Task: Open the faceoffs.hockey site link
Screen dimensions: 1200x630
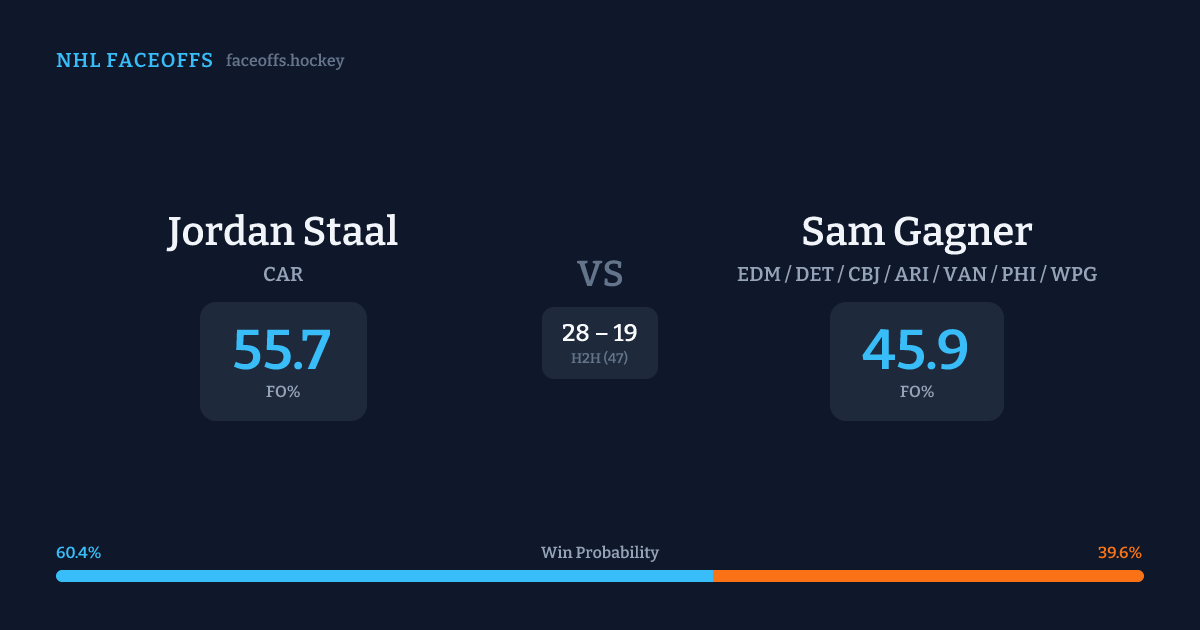Action: coord(285,61)
